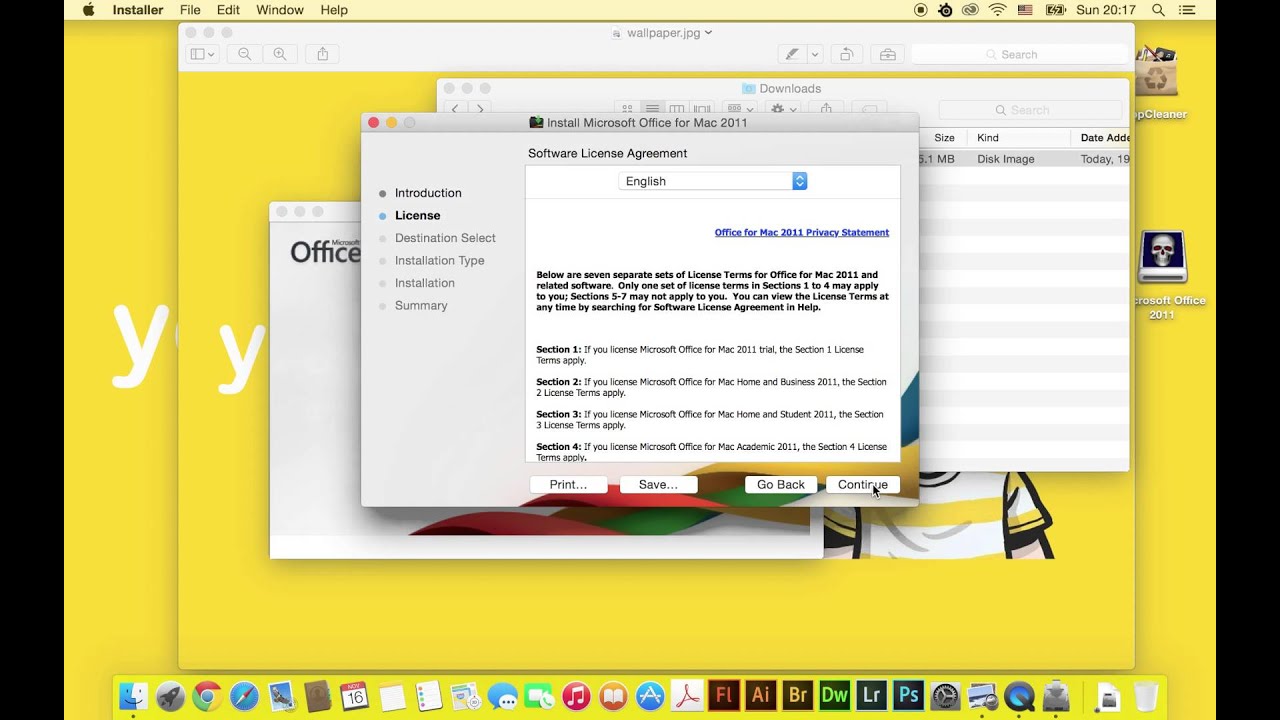Open Finder from the dock
1280x720 pixels.
[x=133, y=695]
